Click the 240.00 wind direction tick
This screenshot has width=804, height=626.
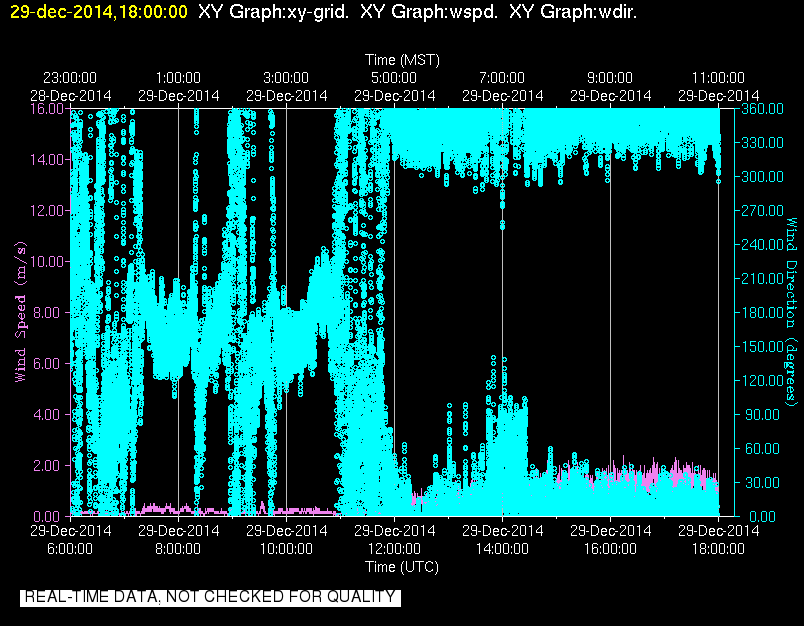point(762,245)
